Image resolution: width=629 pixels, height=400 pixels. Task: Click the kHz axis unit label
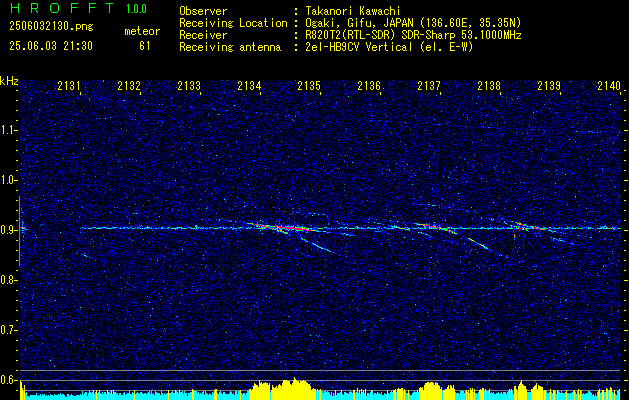pos(9,81)
